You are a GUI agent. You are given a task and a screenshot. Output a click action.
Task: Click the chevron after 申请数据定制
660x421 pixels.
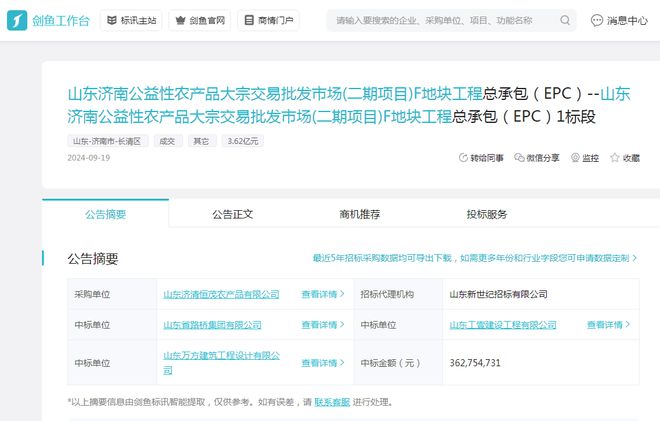pyautogui.click(x=634, y=258)
